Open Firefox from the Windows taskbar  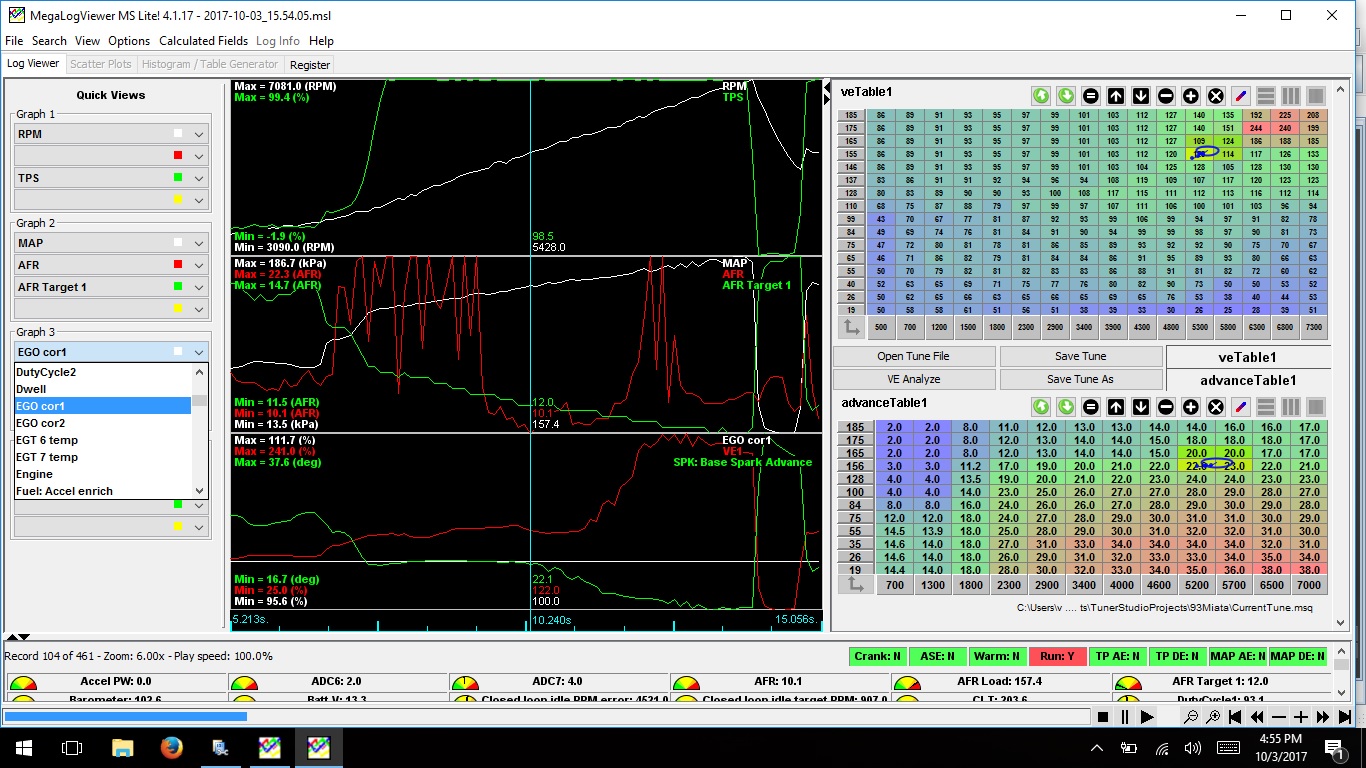[x=171, y=747]
